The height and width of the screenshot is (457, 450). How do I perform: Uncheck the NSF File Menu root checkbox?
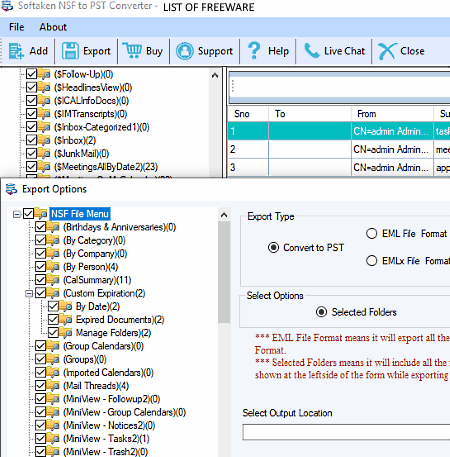(28, 214)
